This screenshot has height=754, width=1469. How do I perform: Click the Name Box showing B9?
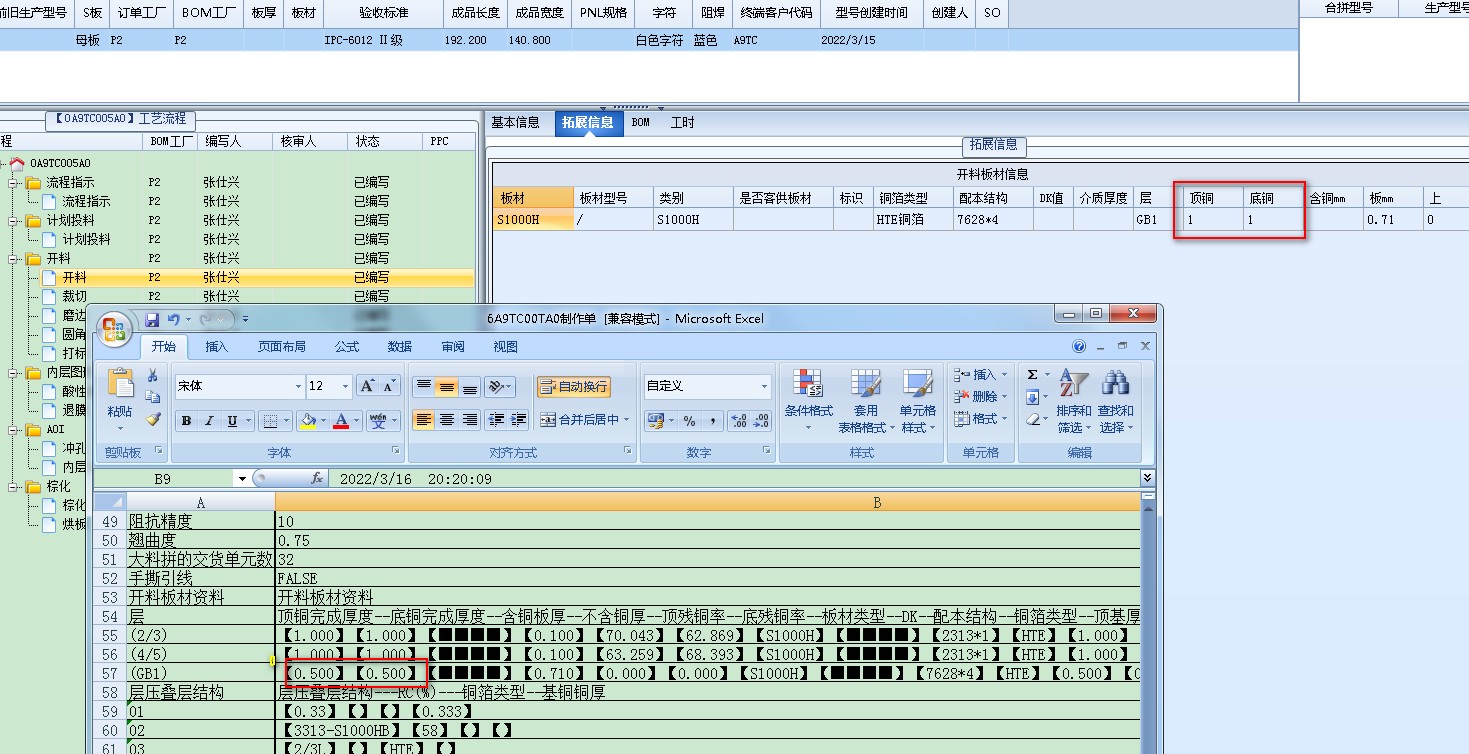(x=164, y=479)
